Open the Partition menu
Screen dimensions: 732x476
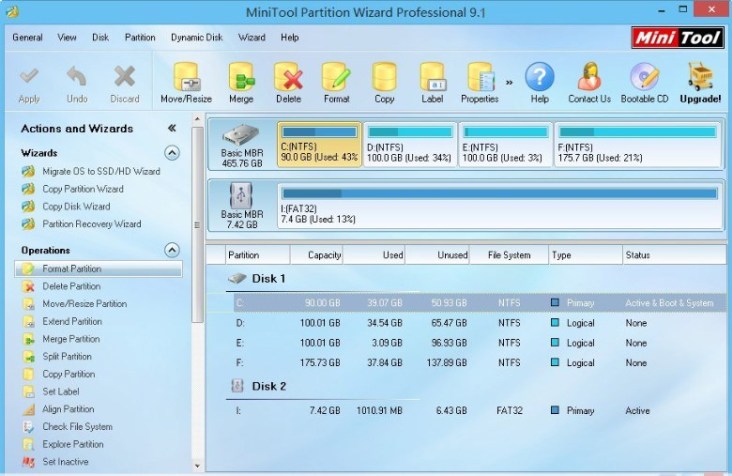pos(140,37)
